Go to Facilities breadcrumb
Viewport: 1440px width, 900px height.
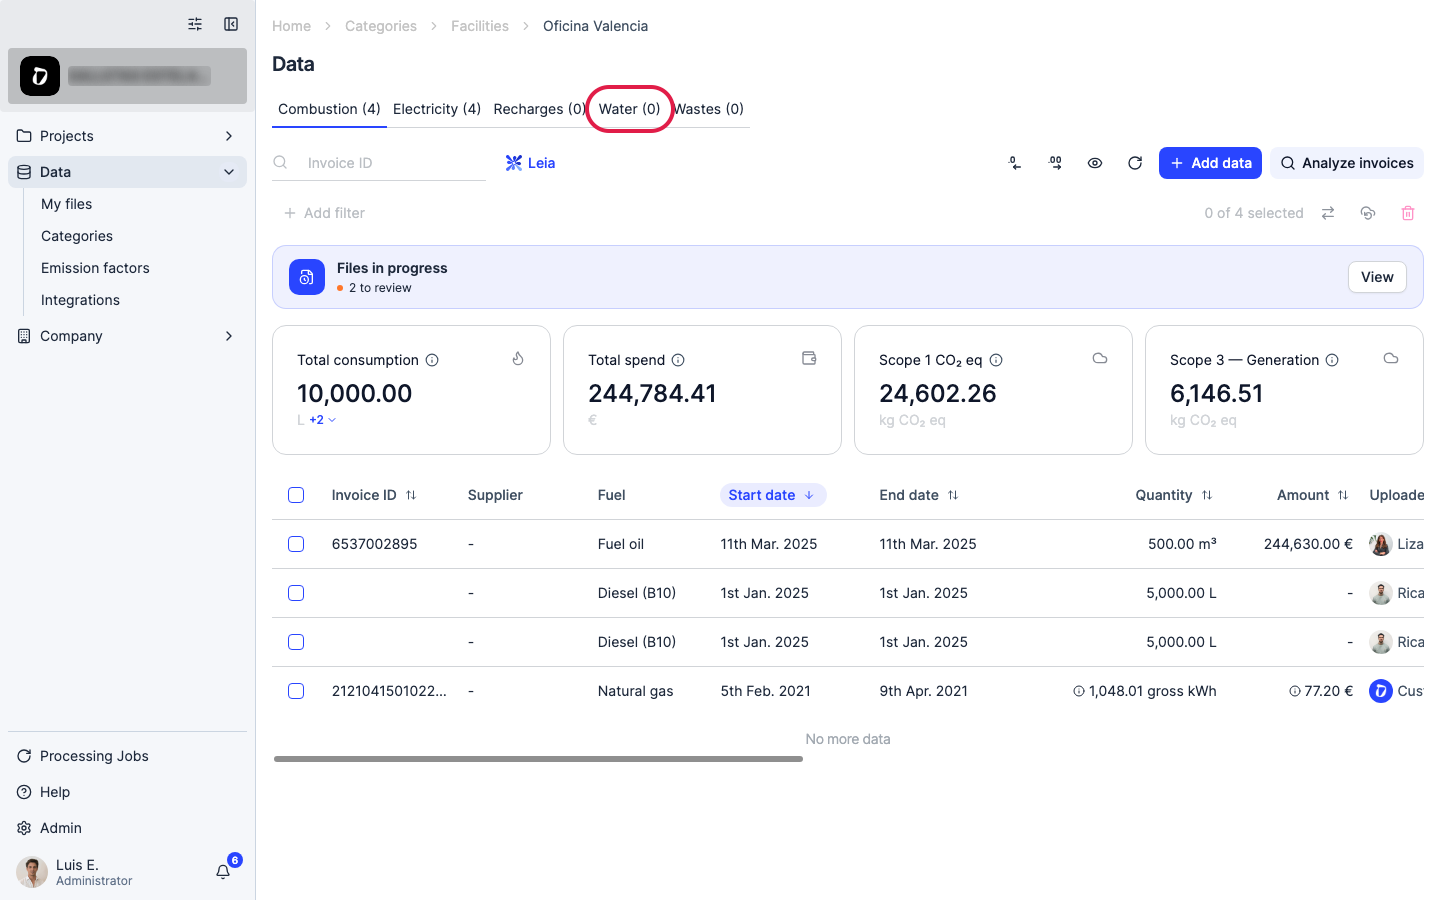pyautogui.click(x=480, y=26)
